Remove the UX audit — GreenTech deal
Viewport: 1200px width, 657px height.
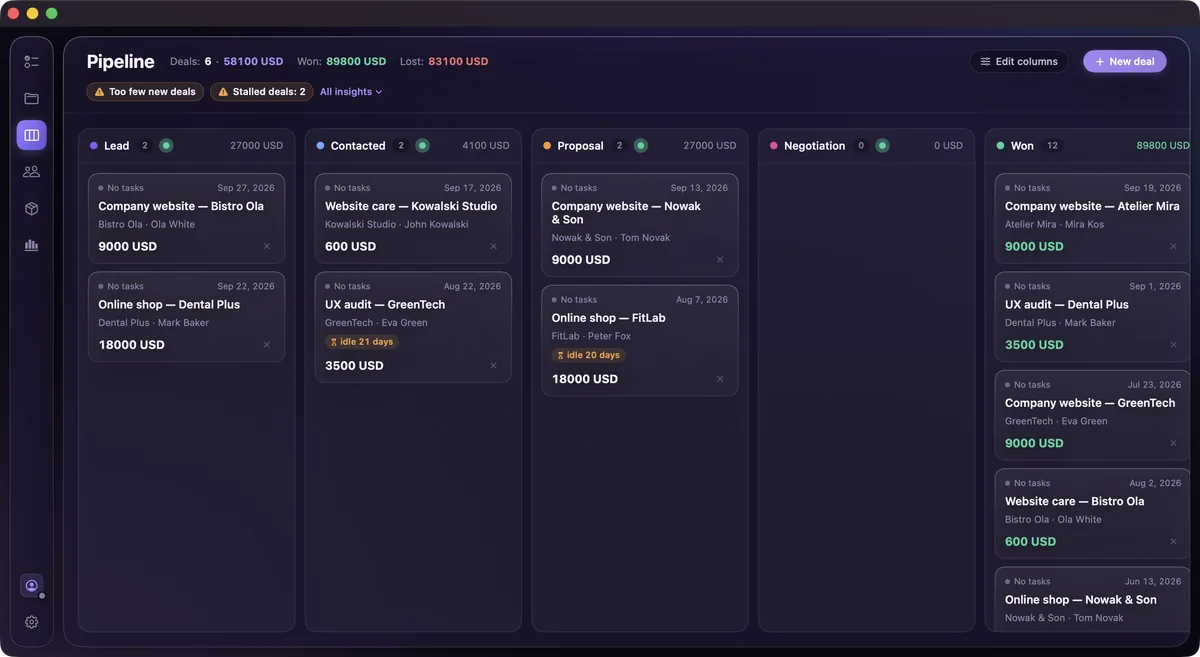(x=493, y=366)
